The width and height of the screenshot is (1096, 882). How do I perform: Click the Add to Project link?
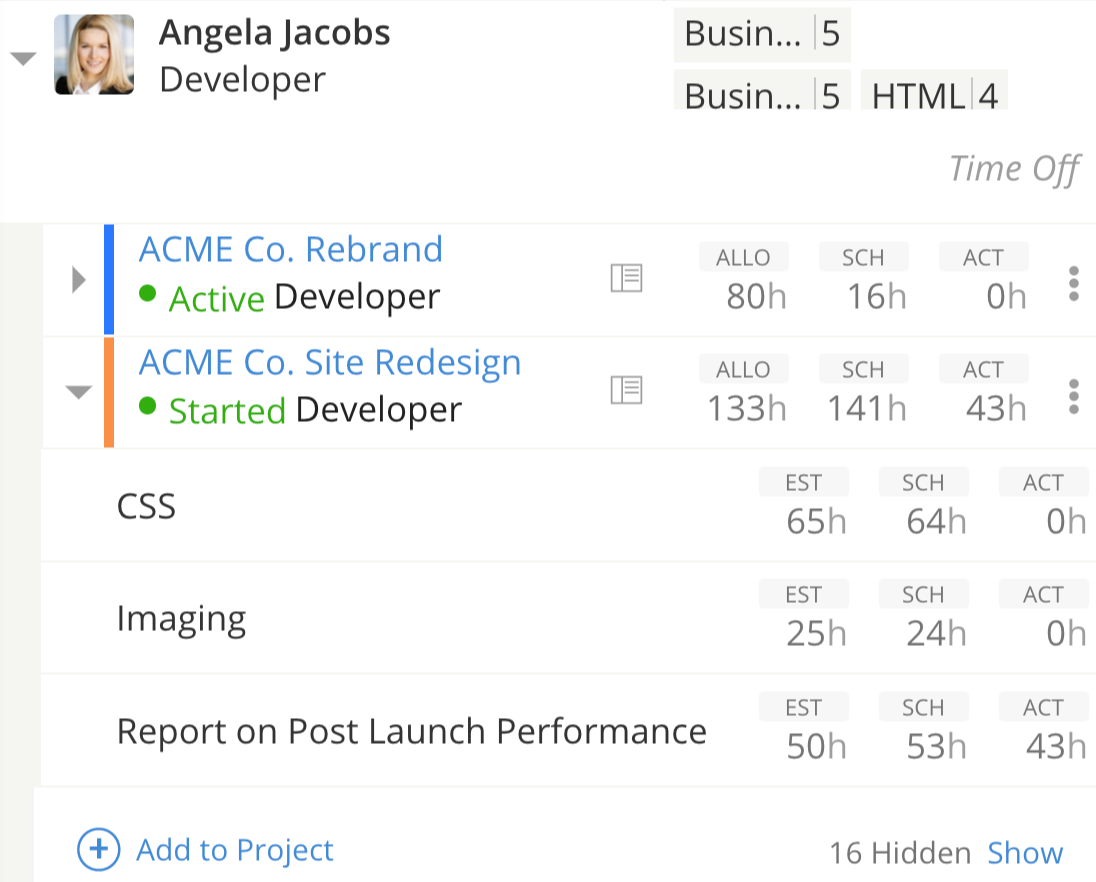click(x=234, y=850)
